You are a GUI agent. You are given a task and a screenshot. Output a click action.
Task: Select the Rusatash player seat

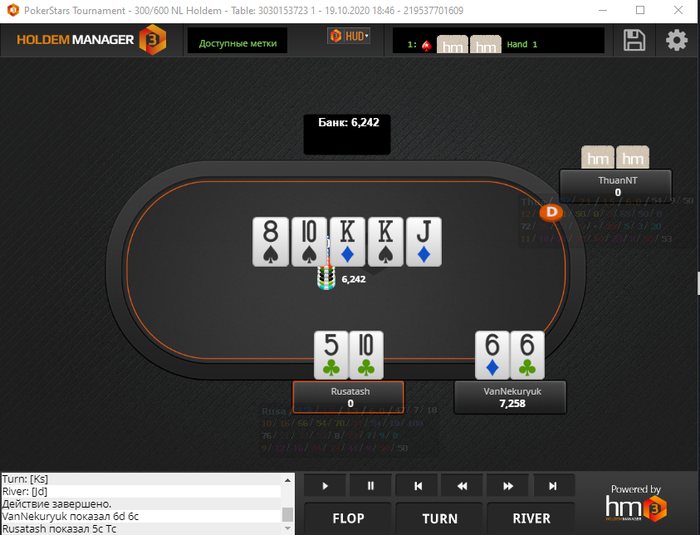point(349,397)
